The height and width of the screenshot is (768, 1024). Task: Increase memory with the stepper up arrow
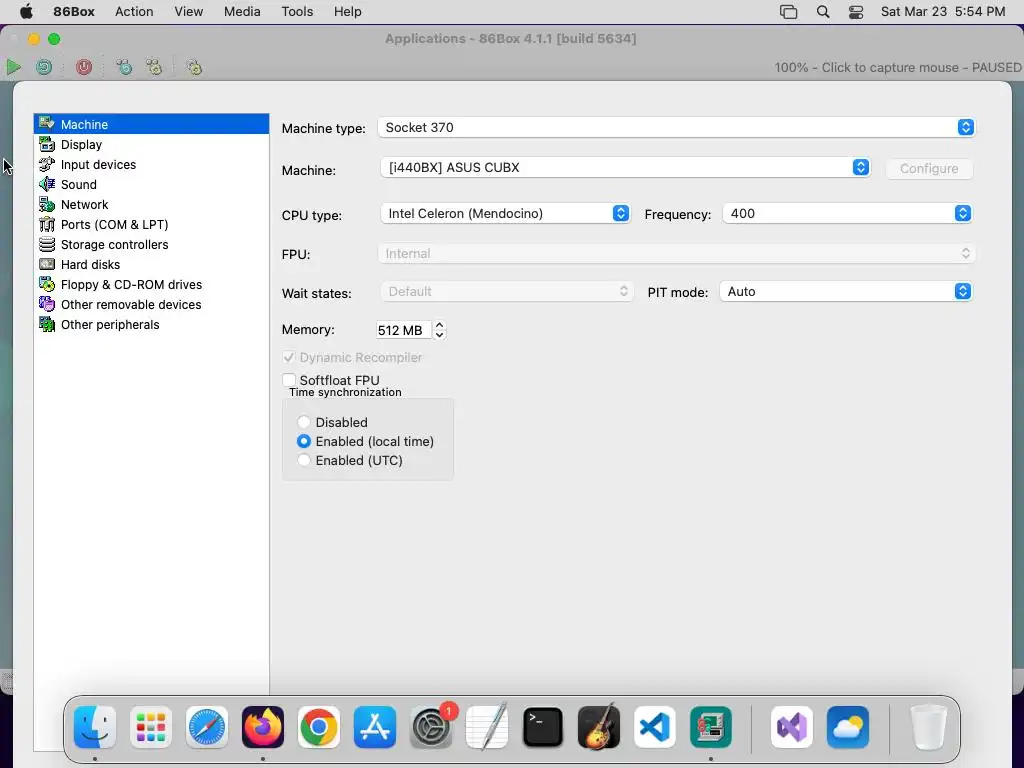440,325
